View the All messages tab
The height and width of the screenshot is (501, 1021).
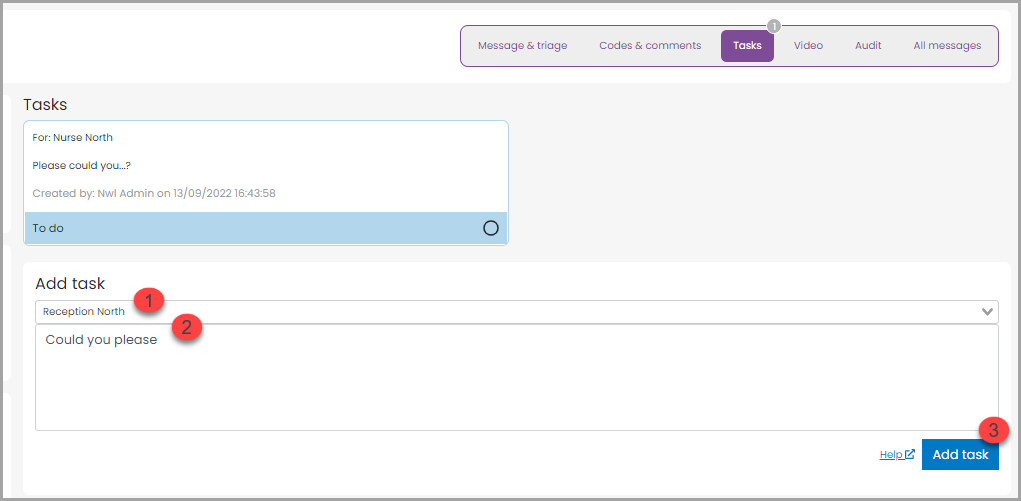(947, 46)
